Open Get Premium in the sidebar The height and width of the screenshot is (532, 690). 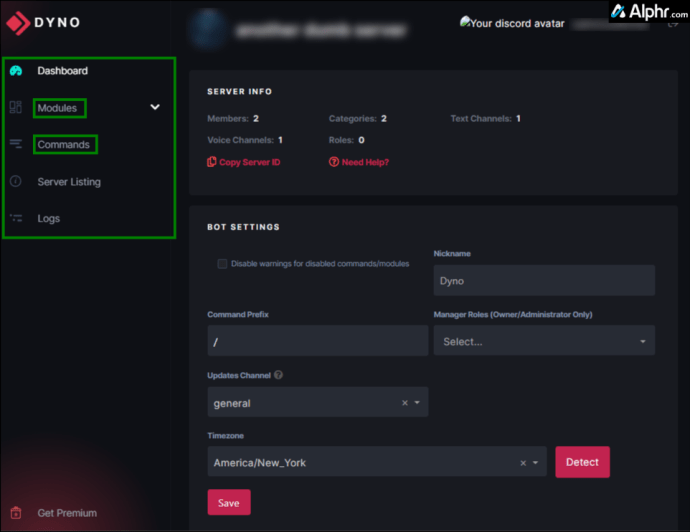[67, 513]
